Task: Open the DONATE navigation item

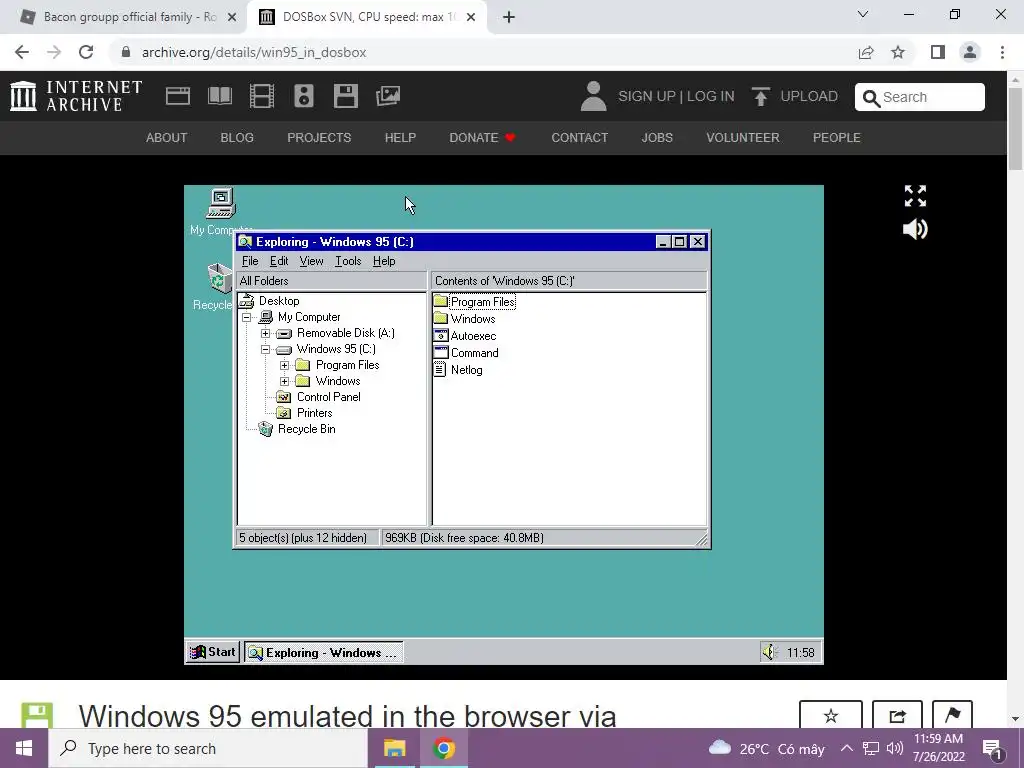Action: (x=483, y=138)
